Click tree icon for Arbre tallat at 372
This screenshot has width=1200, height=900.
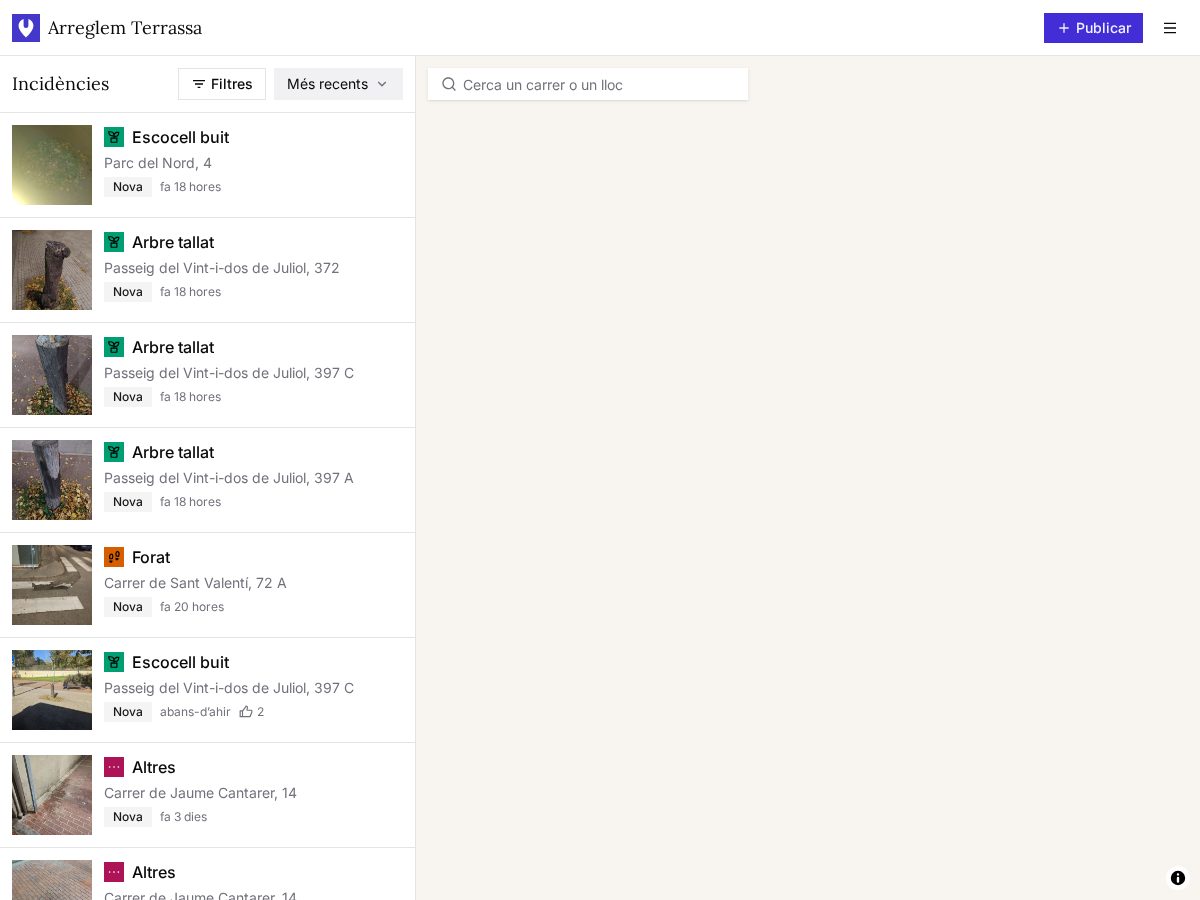coord(114,242)
